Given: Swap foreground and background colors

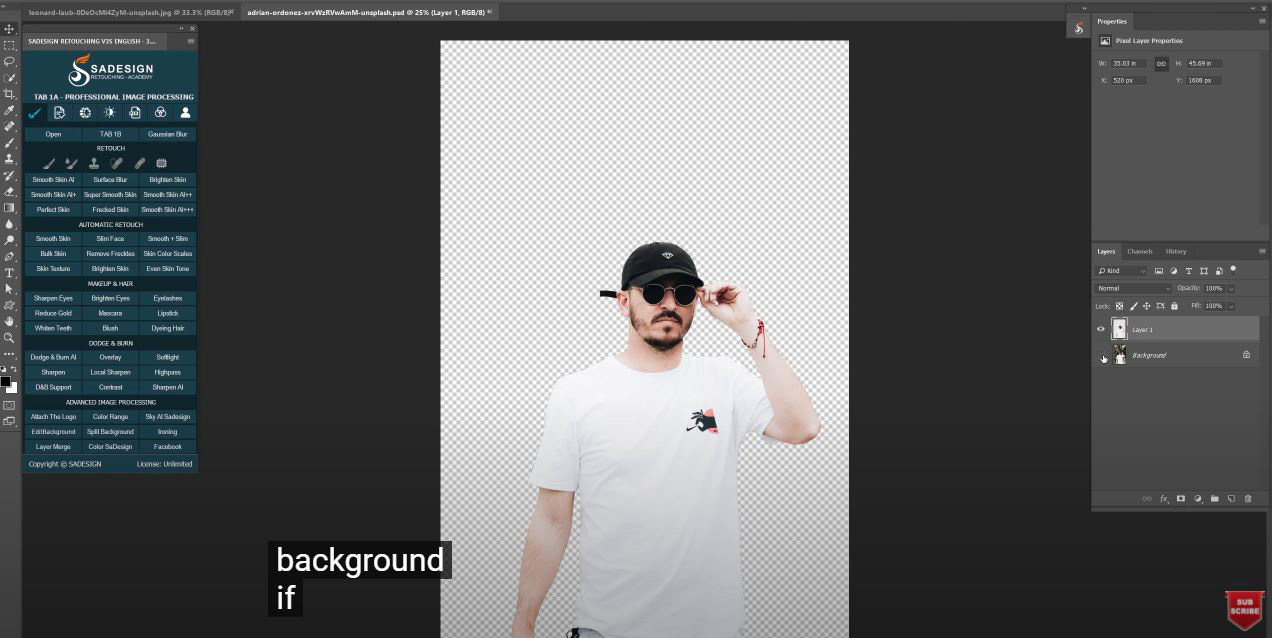Looking at the screenshot, I should [14, 370].
